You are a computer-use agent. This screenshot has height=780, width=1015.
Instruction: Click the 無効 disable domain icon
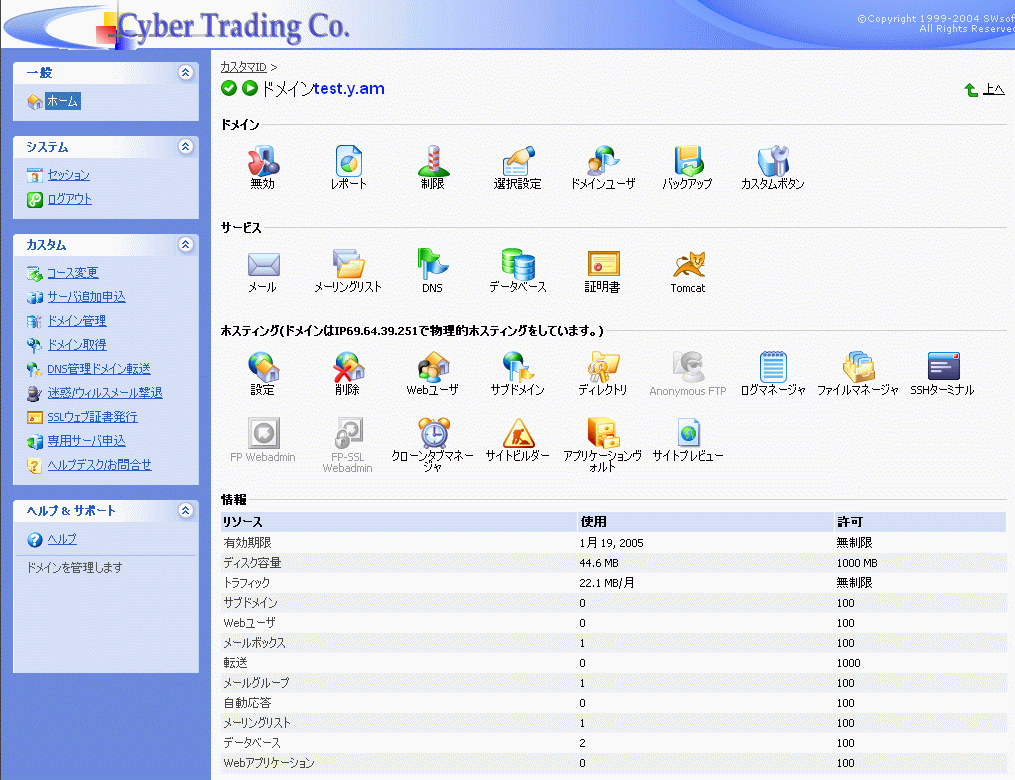click(x=262, y=162)
